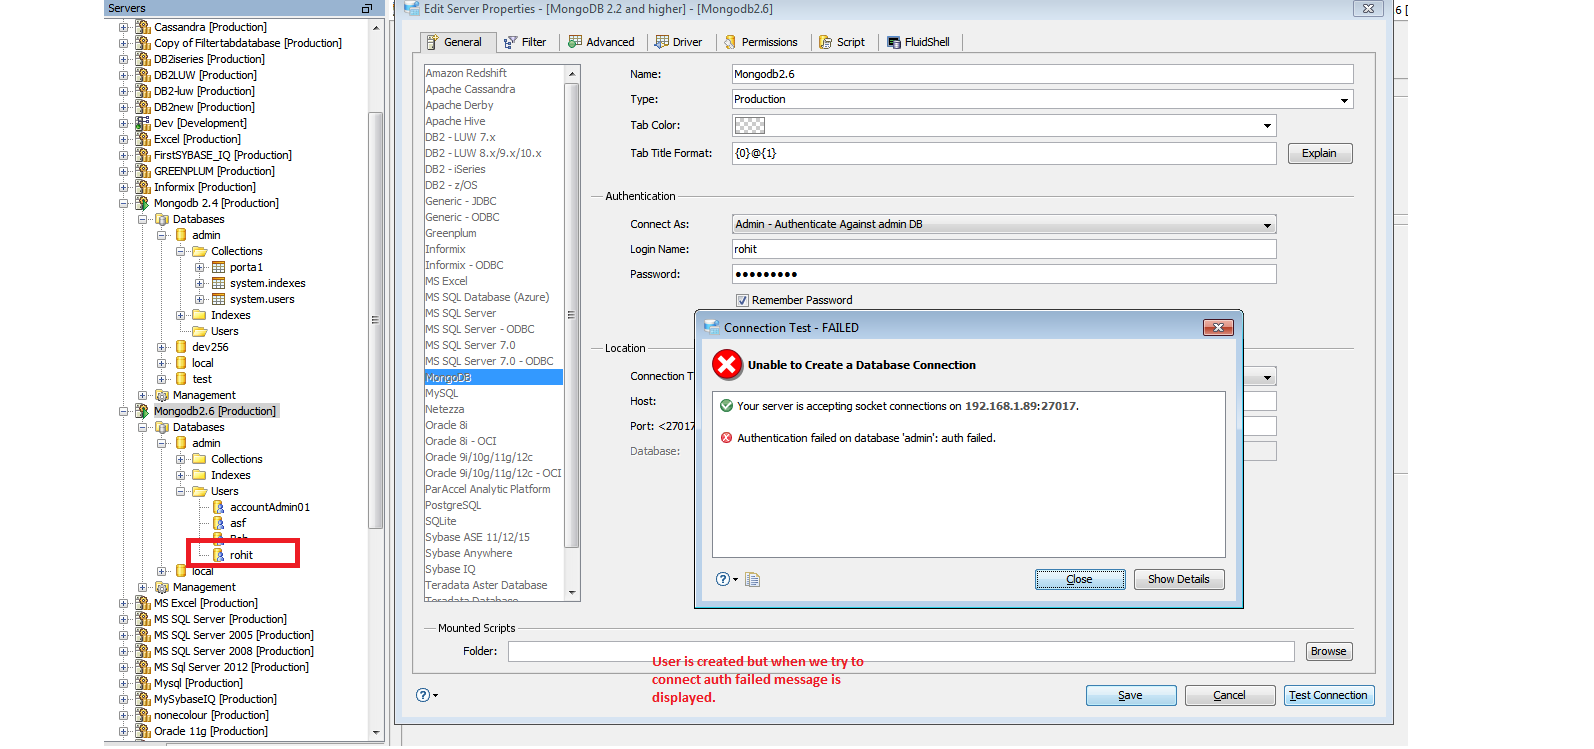
Task: Click the asf user icon
Action: [218, 523]
